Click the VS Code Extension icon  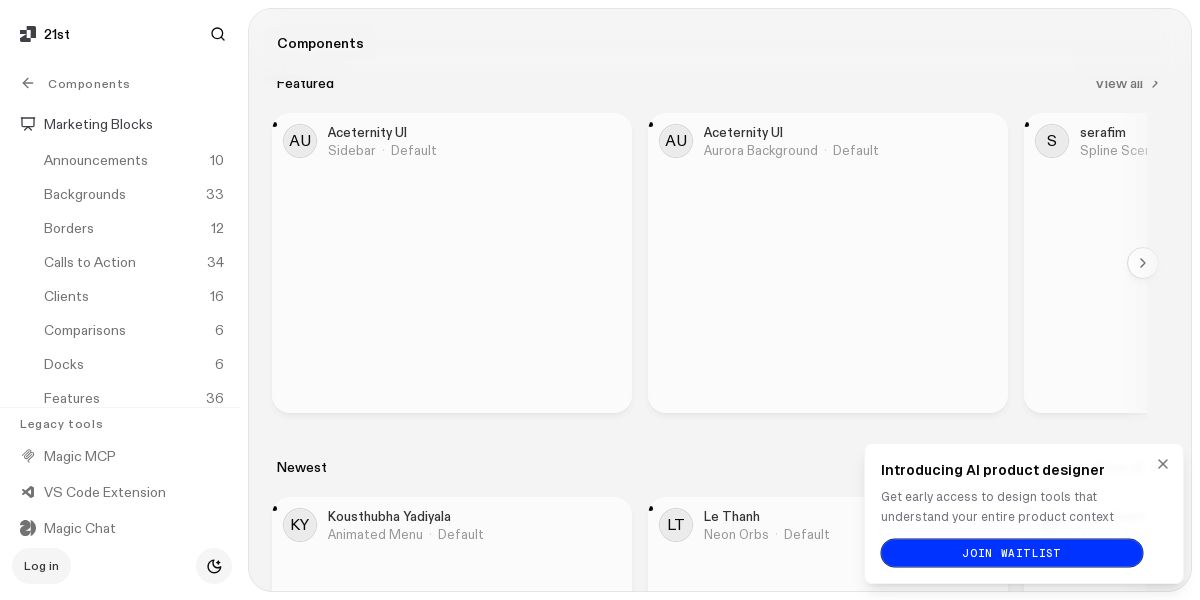pos(28,493)
